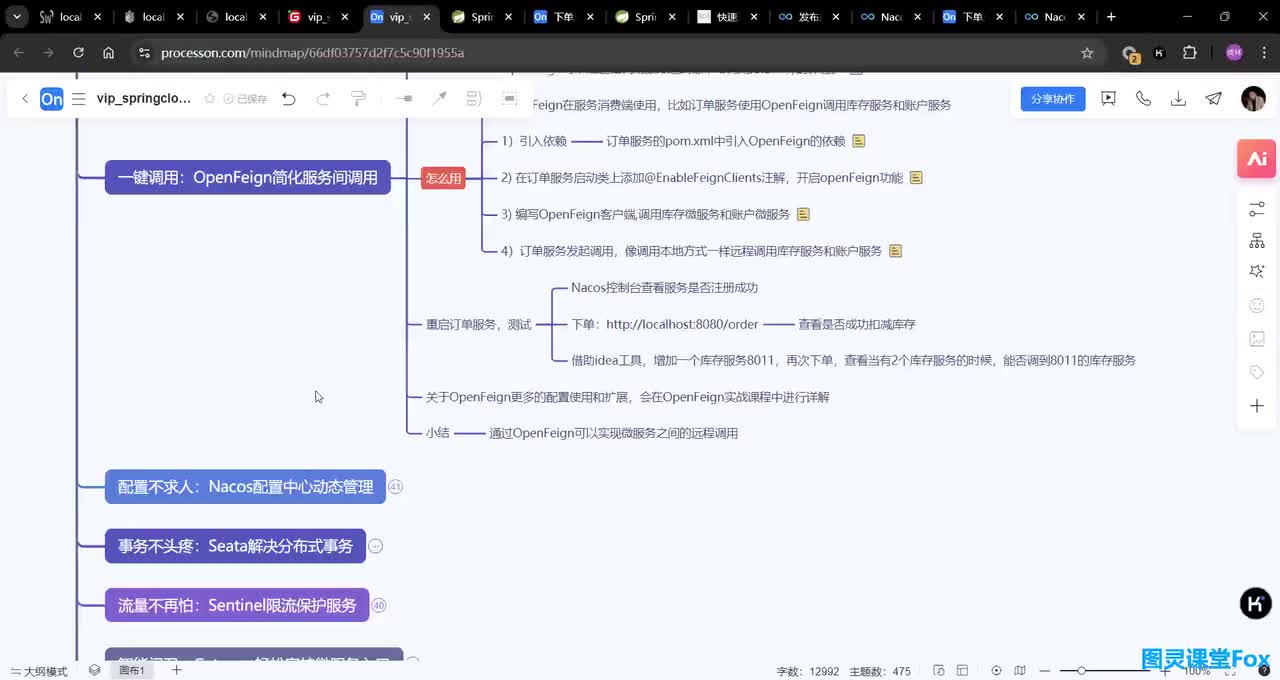The width and height of the screenshot is (1280, 680).
Task: Open the image insert icon on the right sidebar
Action: (x=1257, y=339)
